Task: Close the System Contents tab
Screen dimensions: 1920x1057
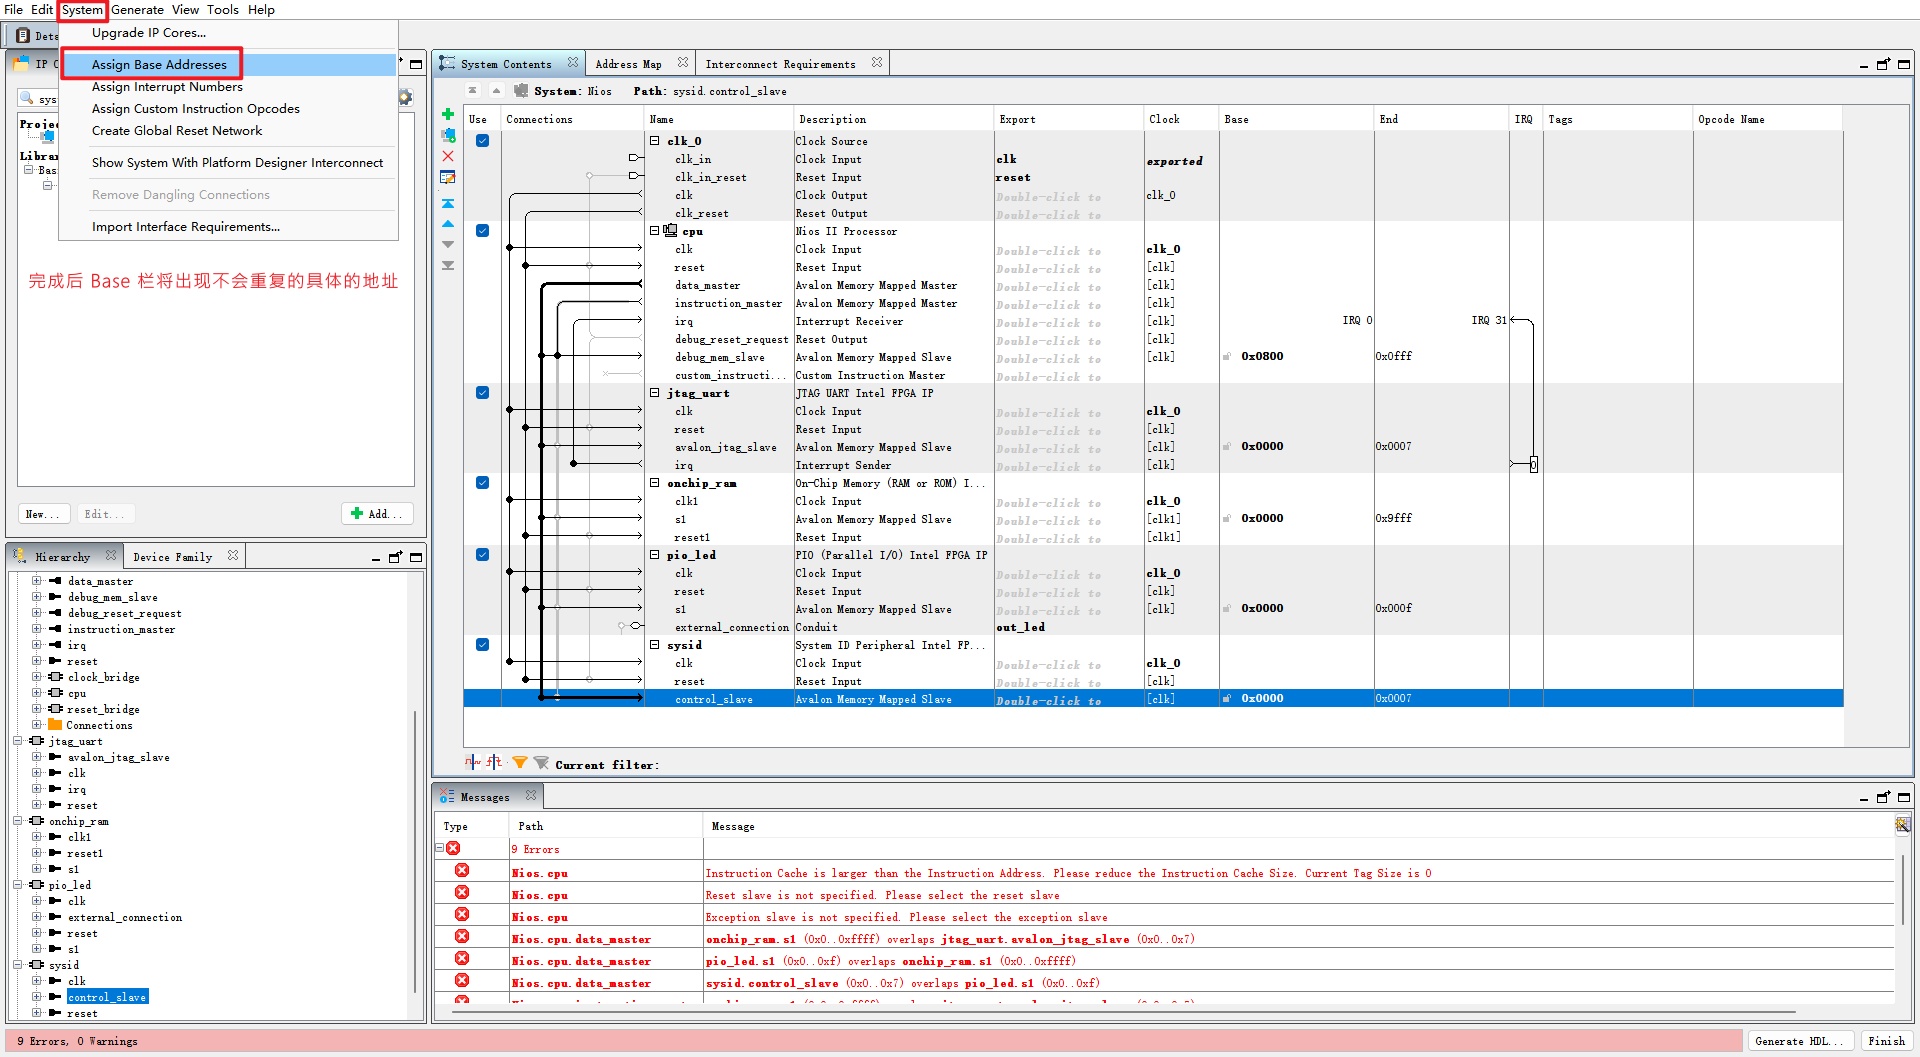Action: (573, 63)
